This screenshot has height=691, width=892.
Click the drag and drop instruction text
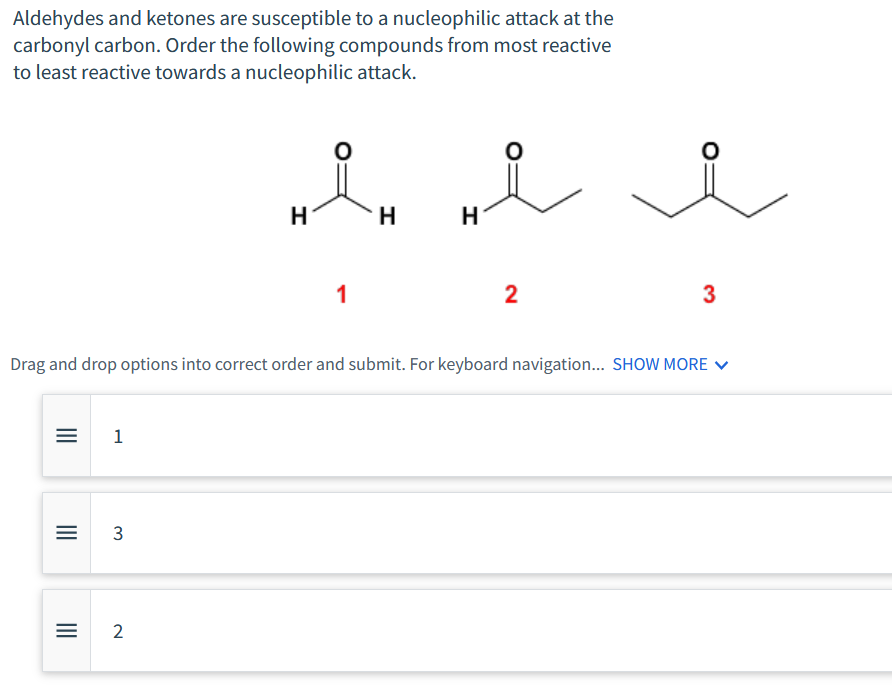tap(308, 364)
